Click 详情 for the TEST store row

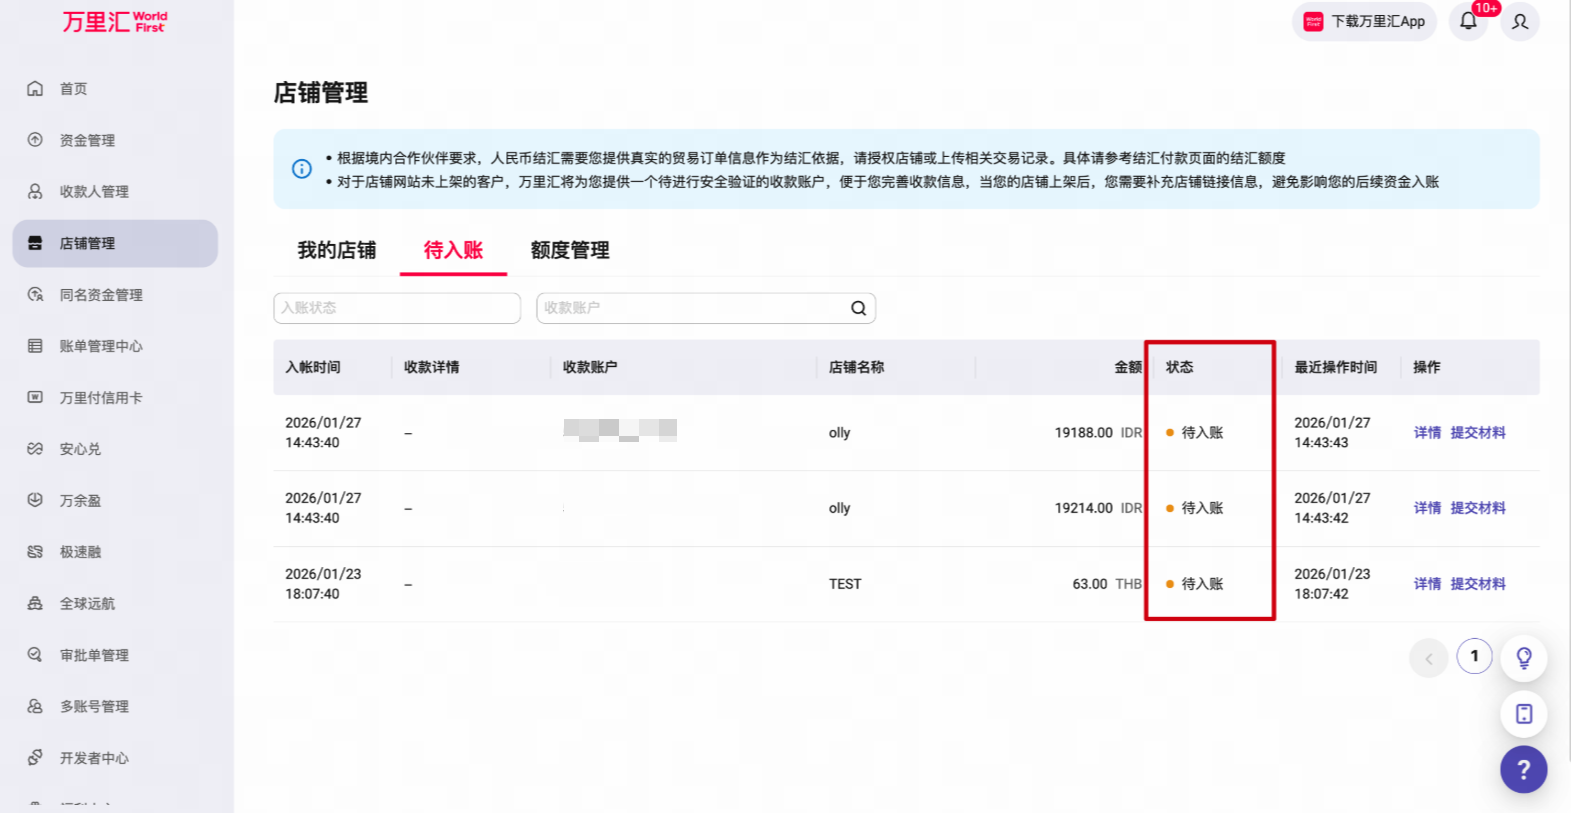pos(1427,584)
